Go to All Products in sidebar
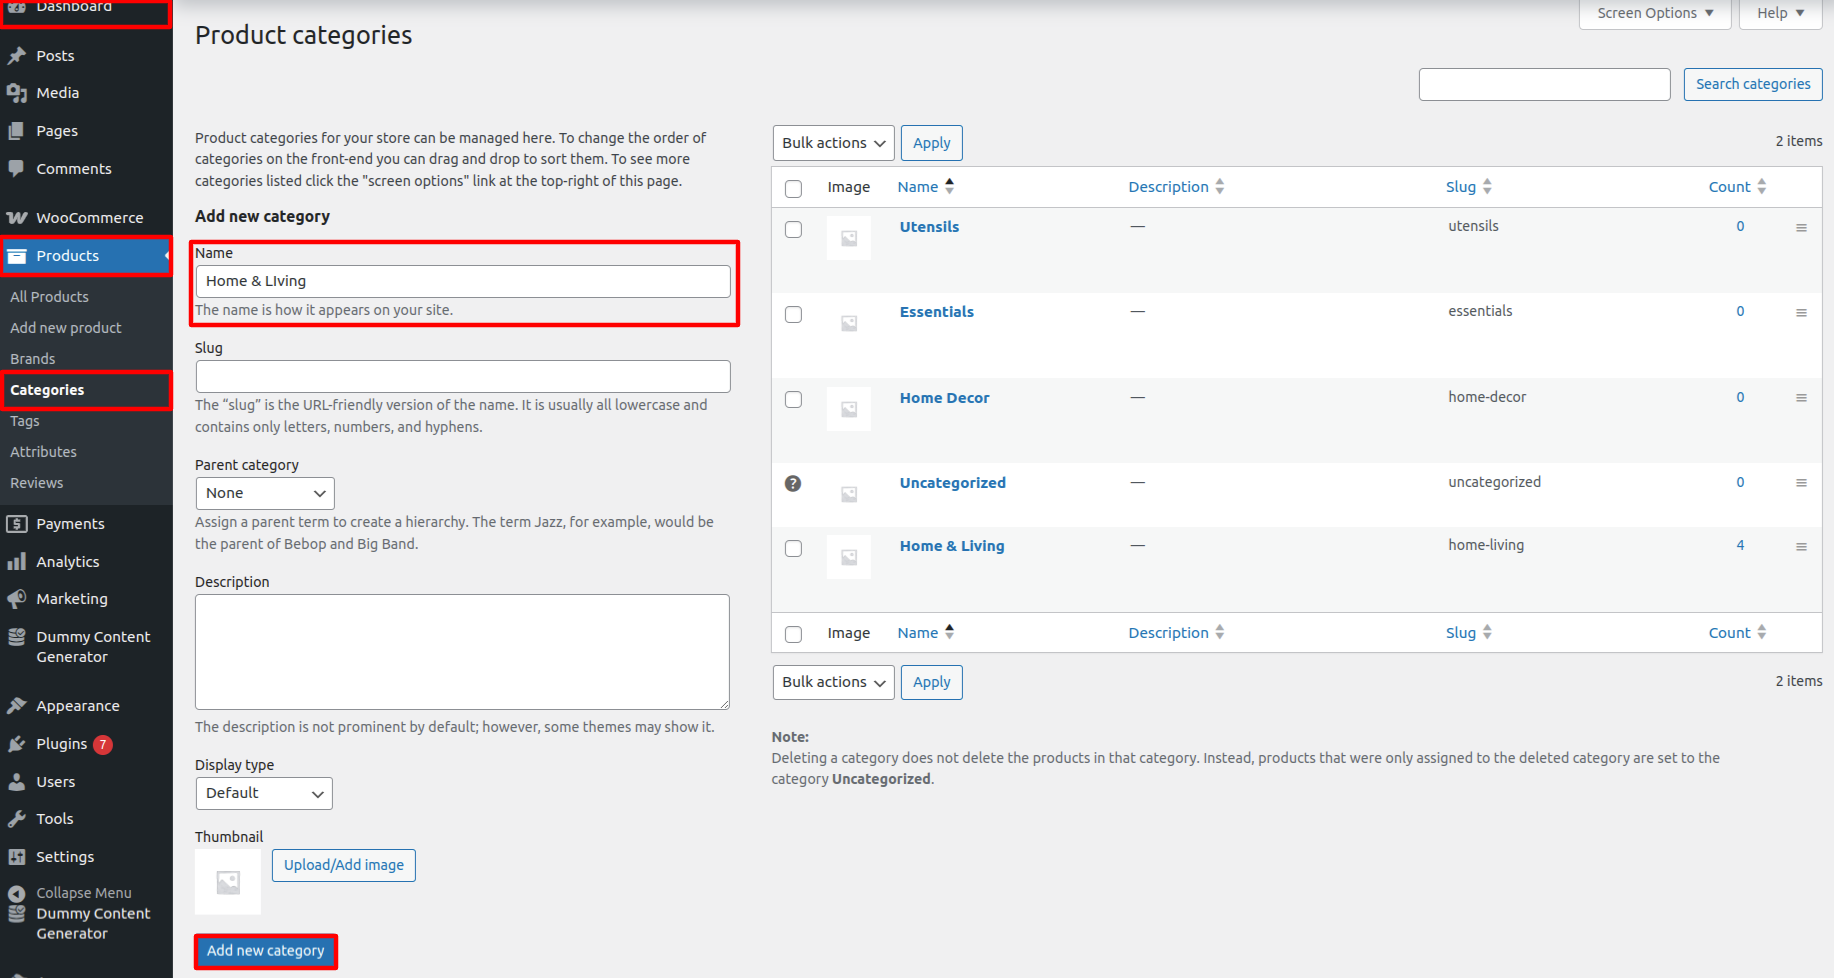1834x978 pixels. tap(49, 297)
